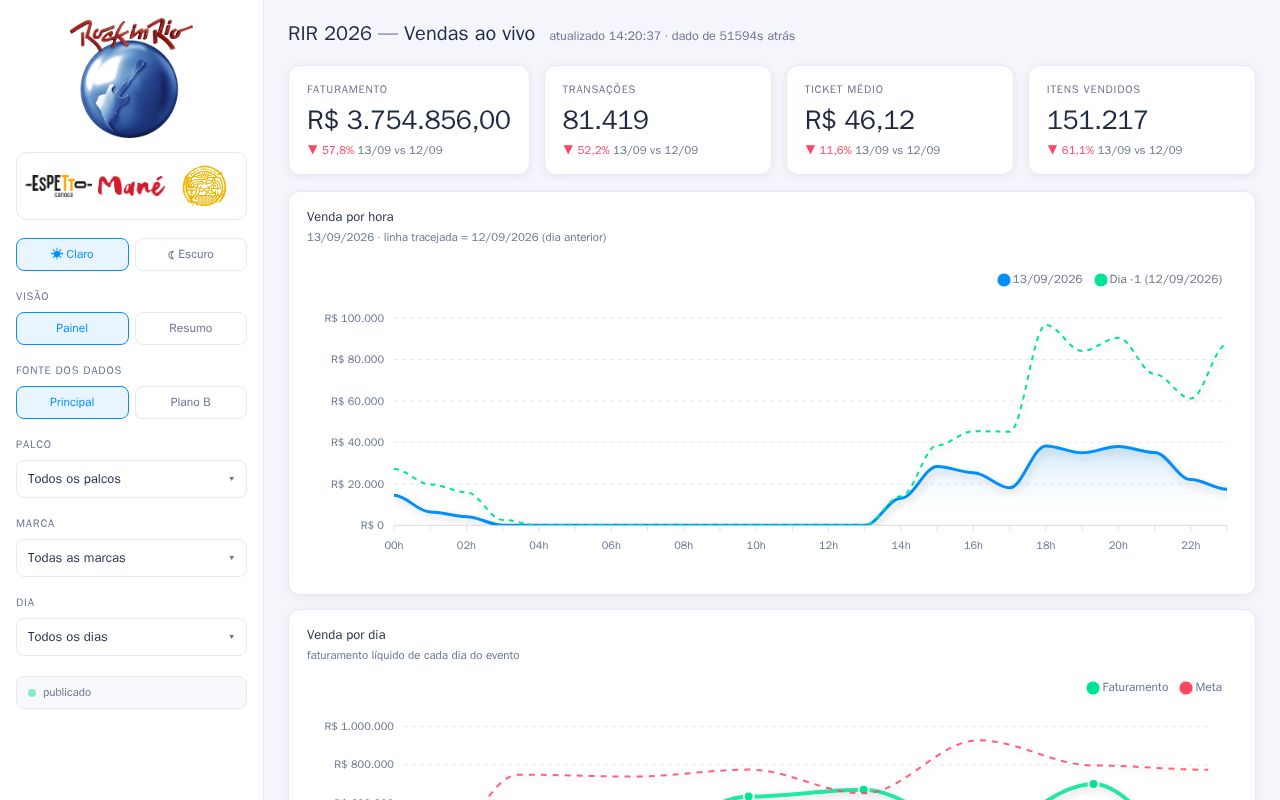Toggle the Dia -1 (12/09/2026) legend series
The width and height of the screenshot is (1280, 800).
1158,280
